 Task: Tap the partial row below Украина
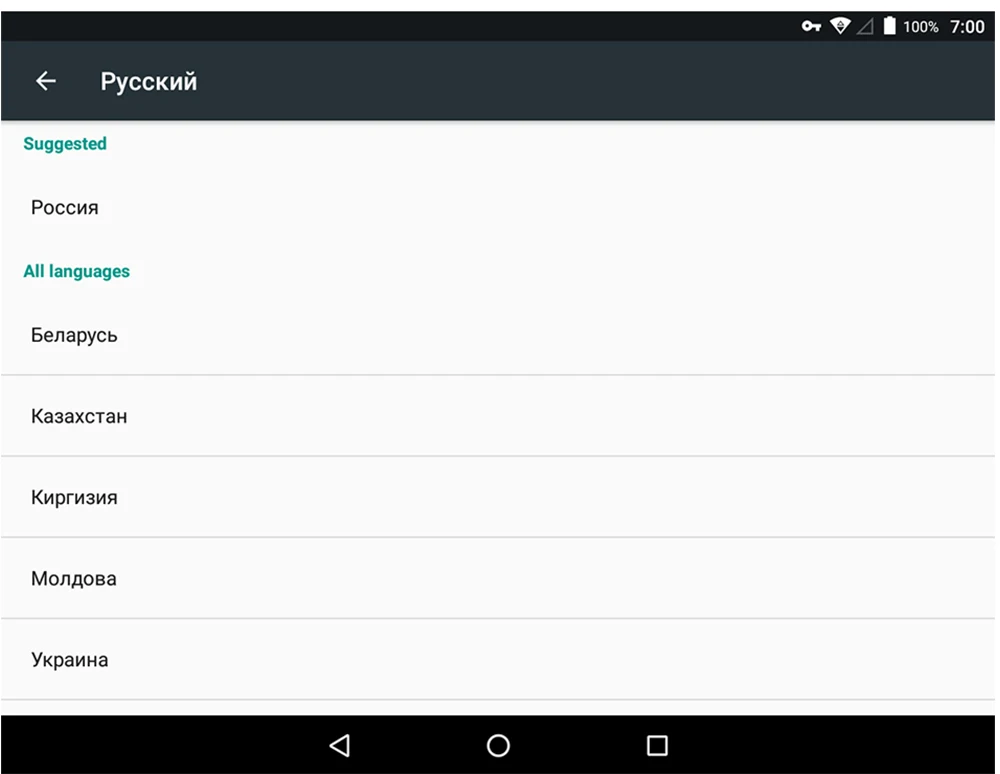pyautogui.click(x=497, y=708)
